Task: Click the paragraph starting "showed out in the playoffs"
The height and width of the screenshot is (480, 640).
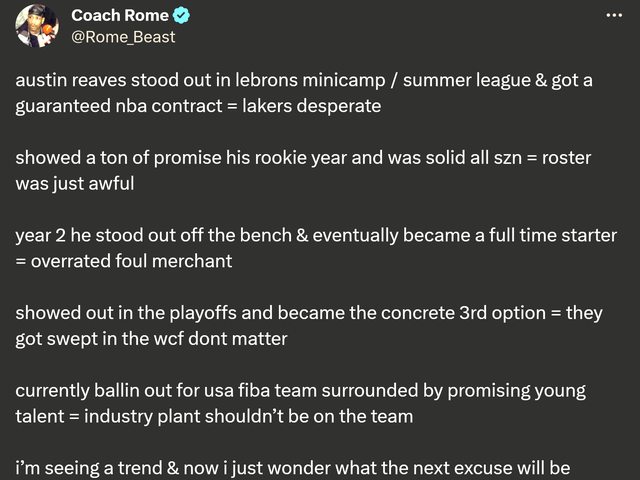Action: 300,326
